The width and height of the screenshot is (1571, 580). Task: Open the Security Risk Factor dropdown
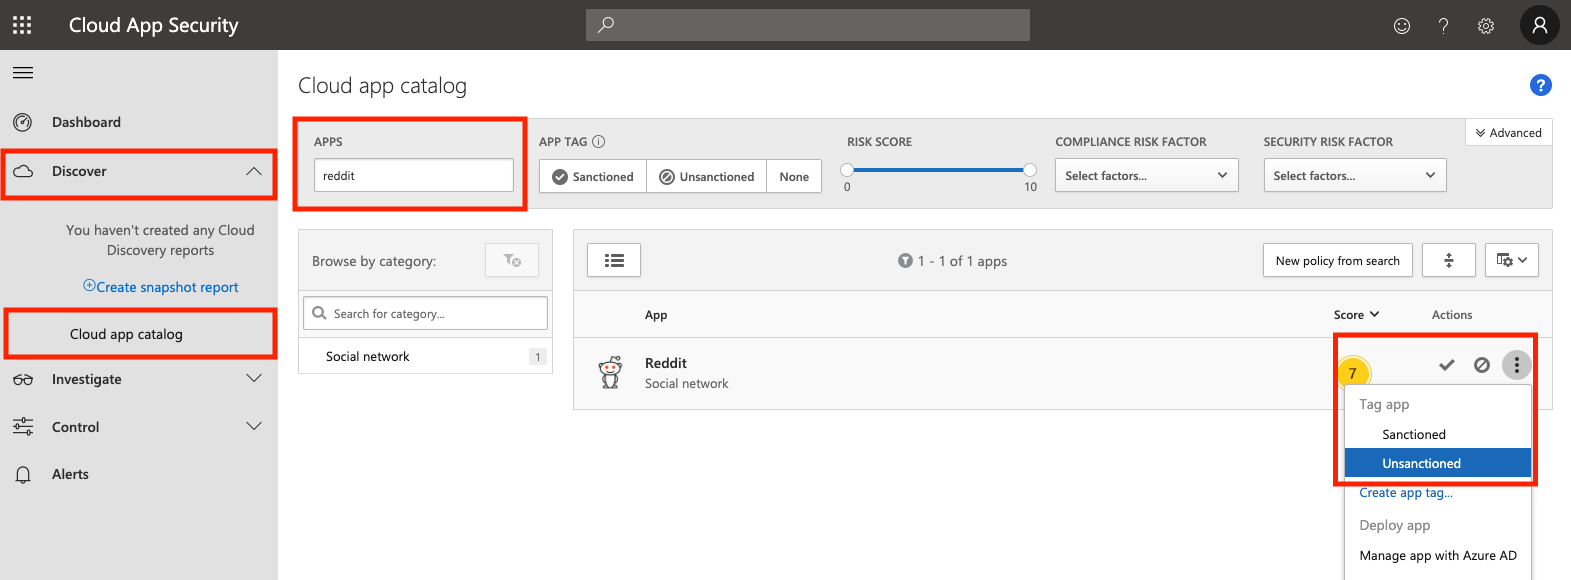click(x=1354, y=176)
